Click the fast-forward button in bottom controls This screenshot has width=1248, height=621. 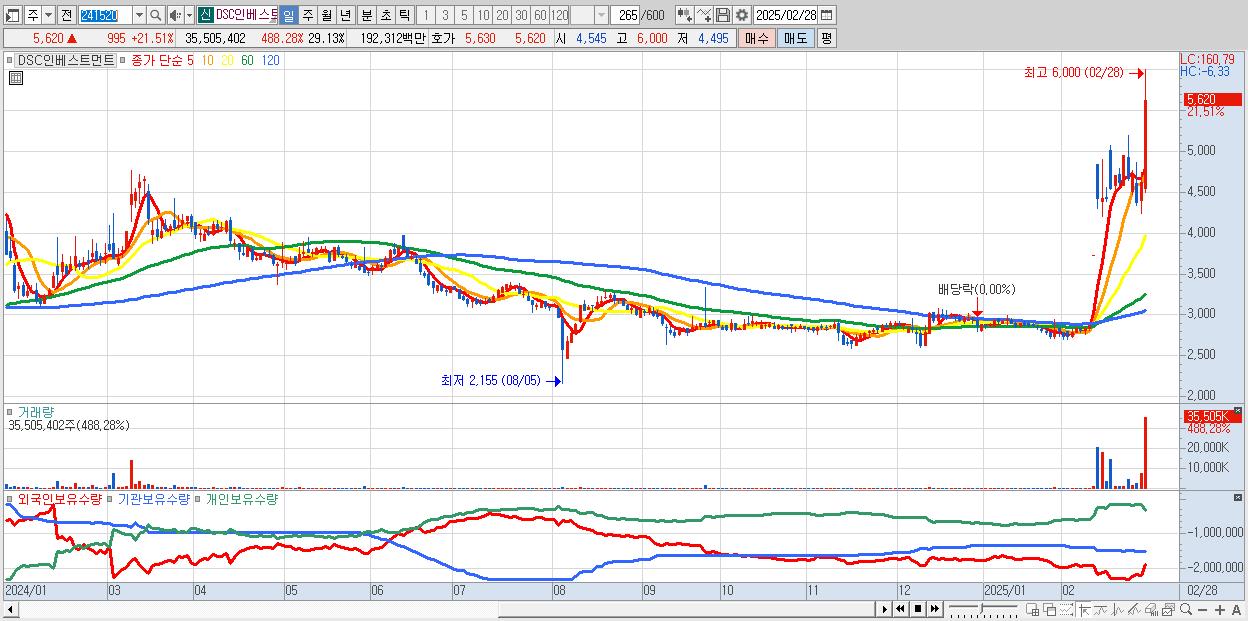[935, 609]
